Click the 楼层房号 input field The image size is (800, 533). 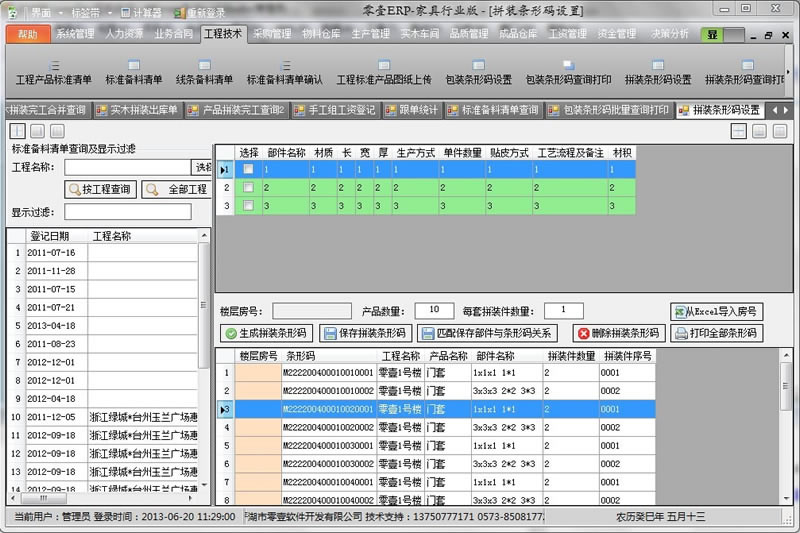click(x=312, y=311)
